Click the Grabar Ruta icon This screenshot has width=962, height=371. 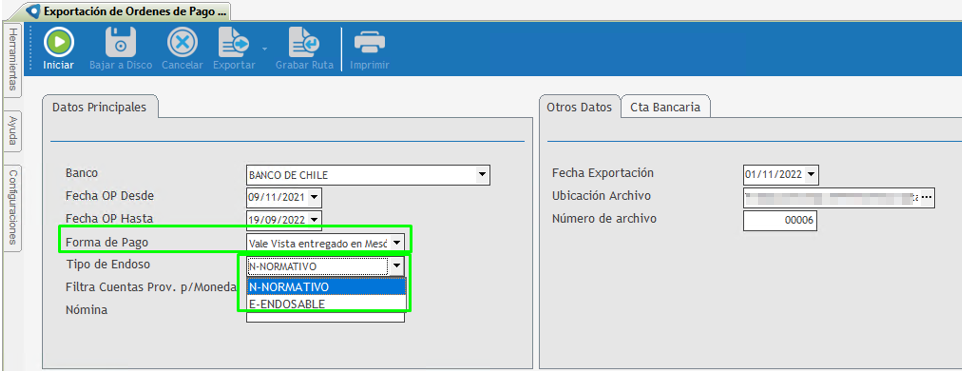[304, 43]
